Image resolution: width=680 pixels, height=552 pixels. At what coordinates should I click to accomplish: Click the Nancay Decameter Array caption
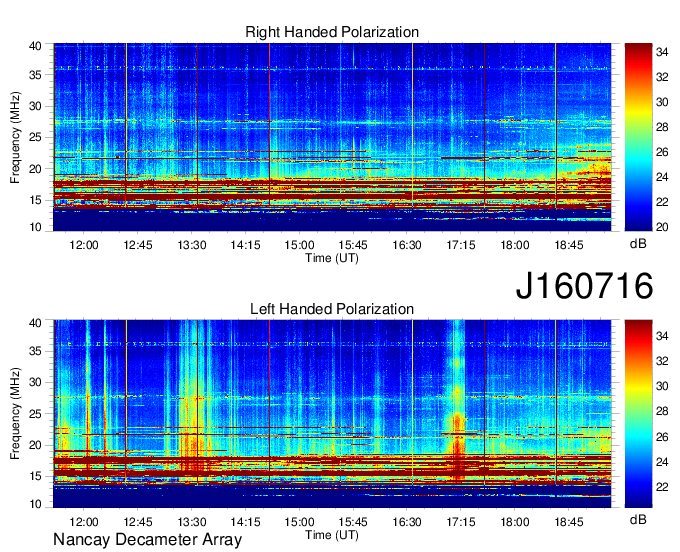tap(147, 540)
